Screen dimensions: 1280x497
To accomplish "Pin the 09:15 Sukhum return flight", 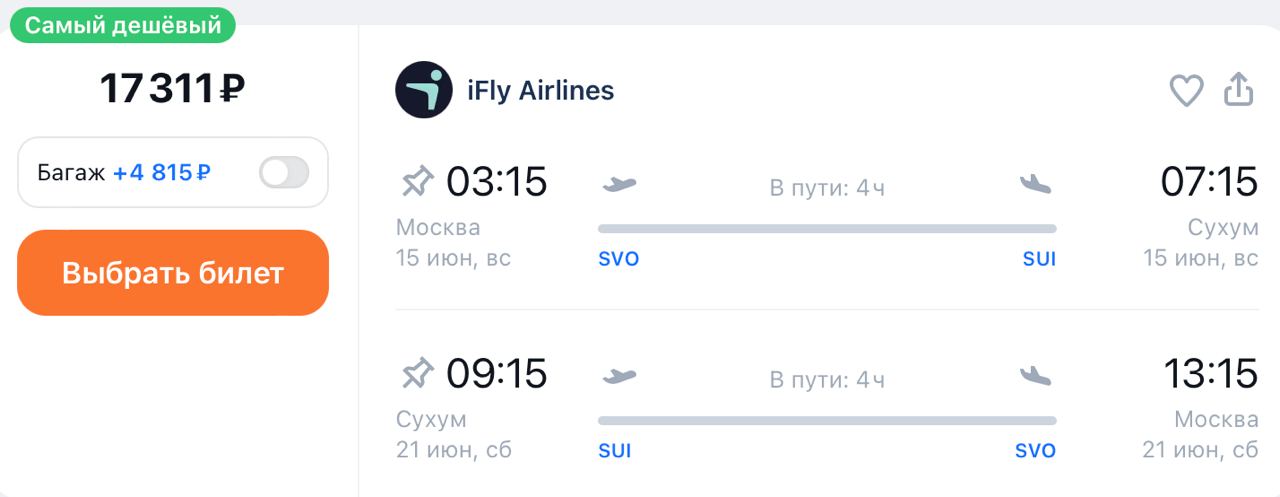I will tap(417, 374).
